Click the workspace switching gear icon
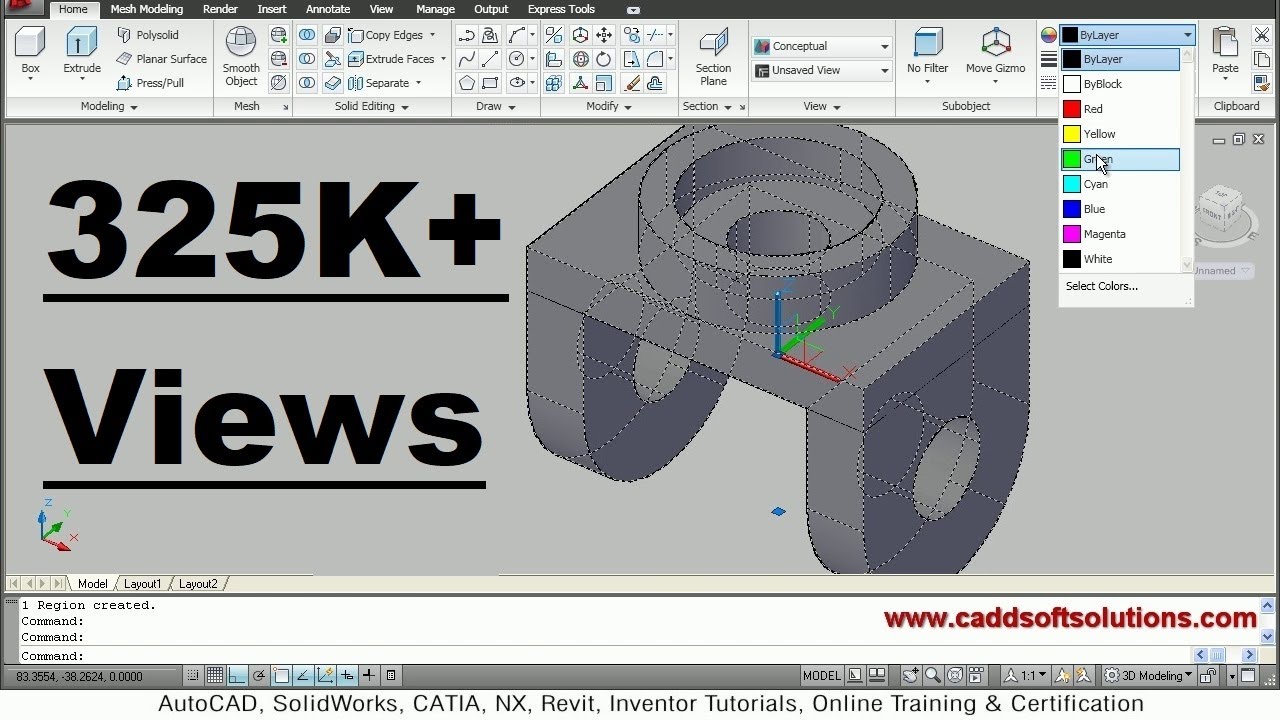 point(1111,676)
